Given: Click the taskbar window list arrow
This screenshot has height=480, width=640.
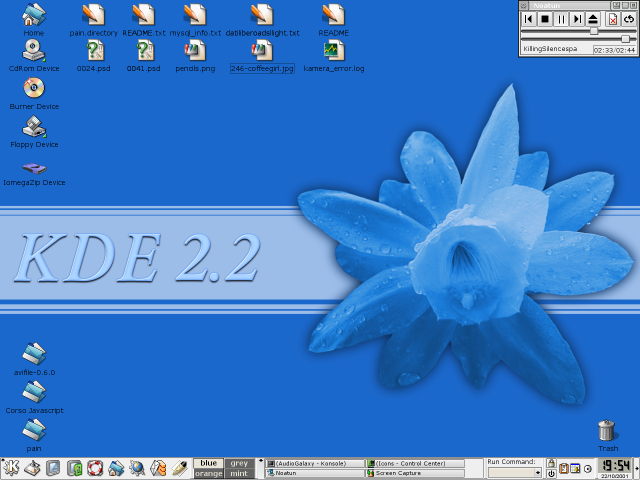Looking at the screenshot, I should [260, 461].
